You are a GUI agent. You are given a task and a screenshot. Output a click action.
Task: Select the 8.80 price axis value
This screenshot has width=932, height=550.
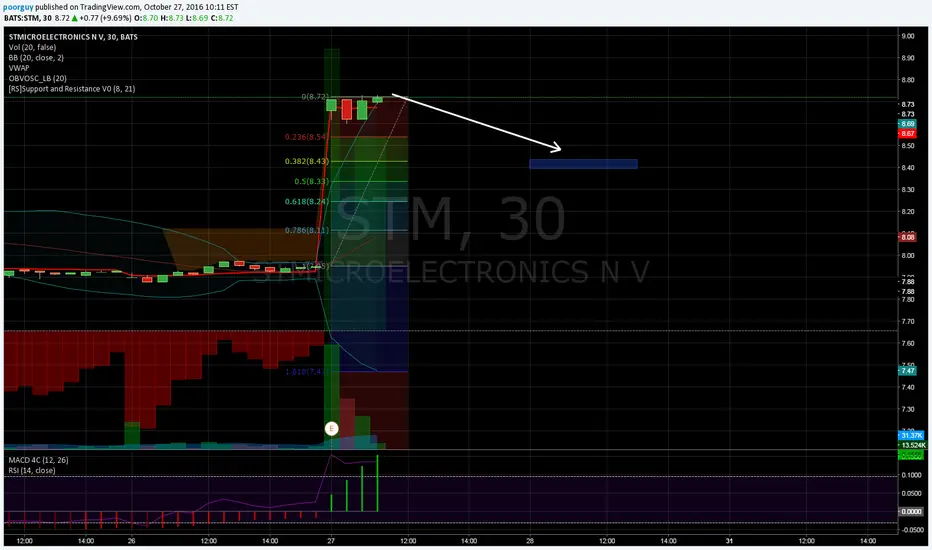tap(908, 80)
